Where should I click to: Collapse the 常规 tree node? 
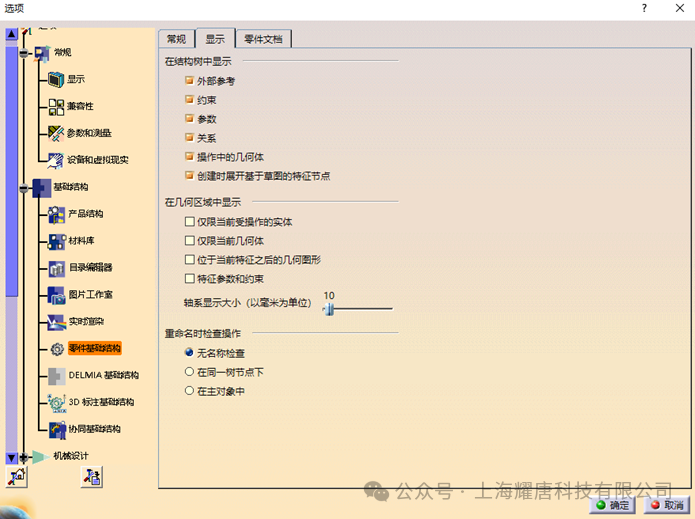pos(24,52)
